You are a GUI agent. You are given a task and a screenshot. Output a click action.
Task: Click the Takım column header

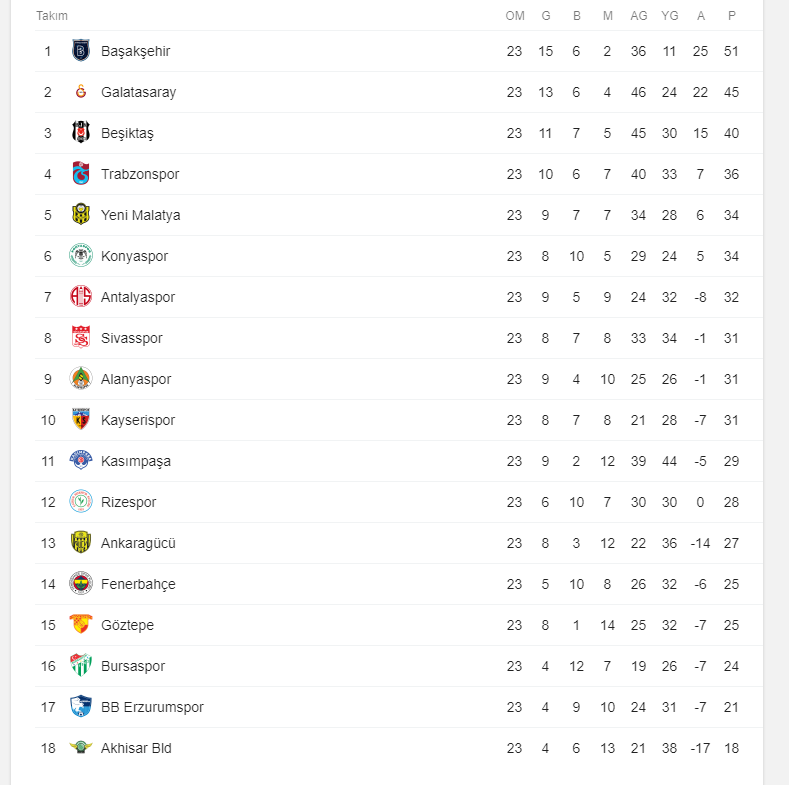pyautogui.click(x=52, y=16)
